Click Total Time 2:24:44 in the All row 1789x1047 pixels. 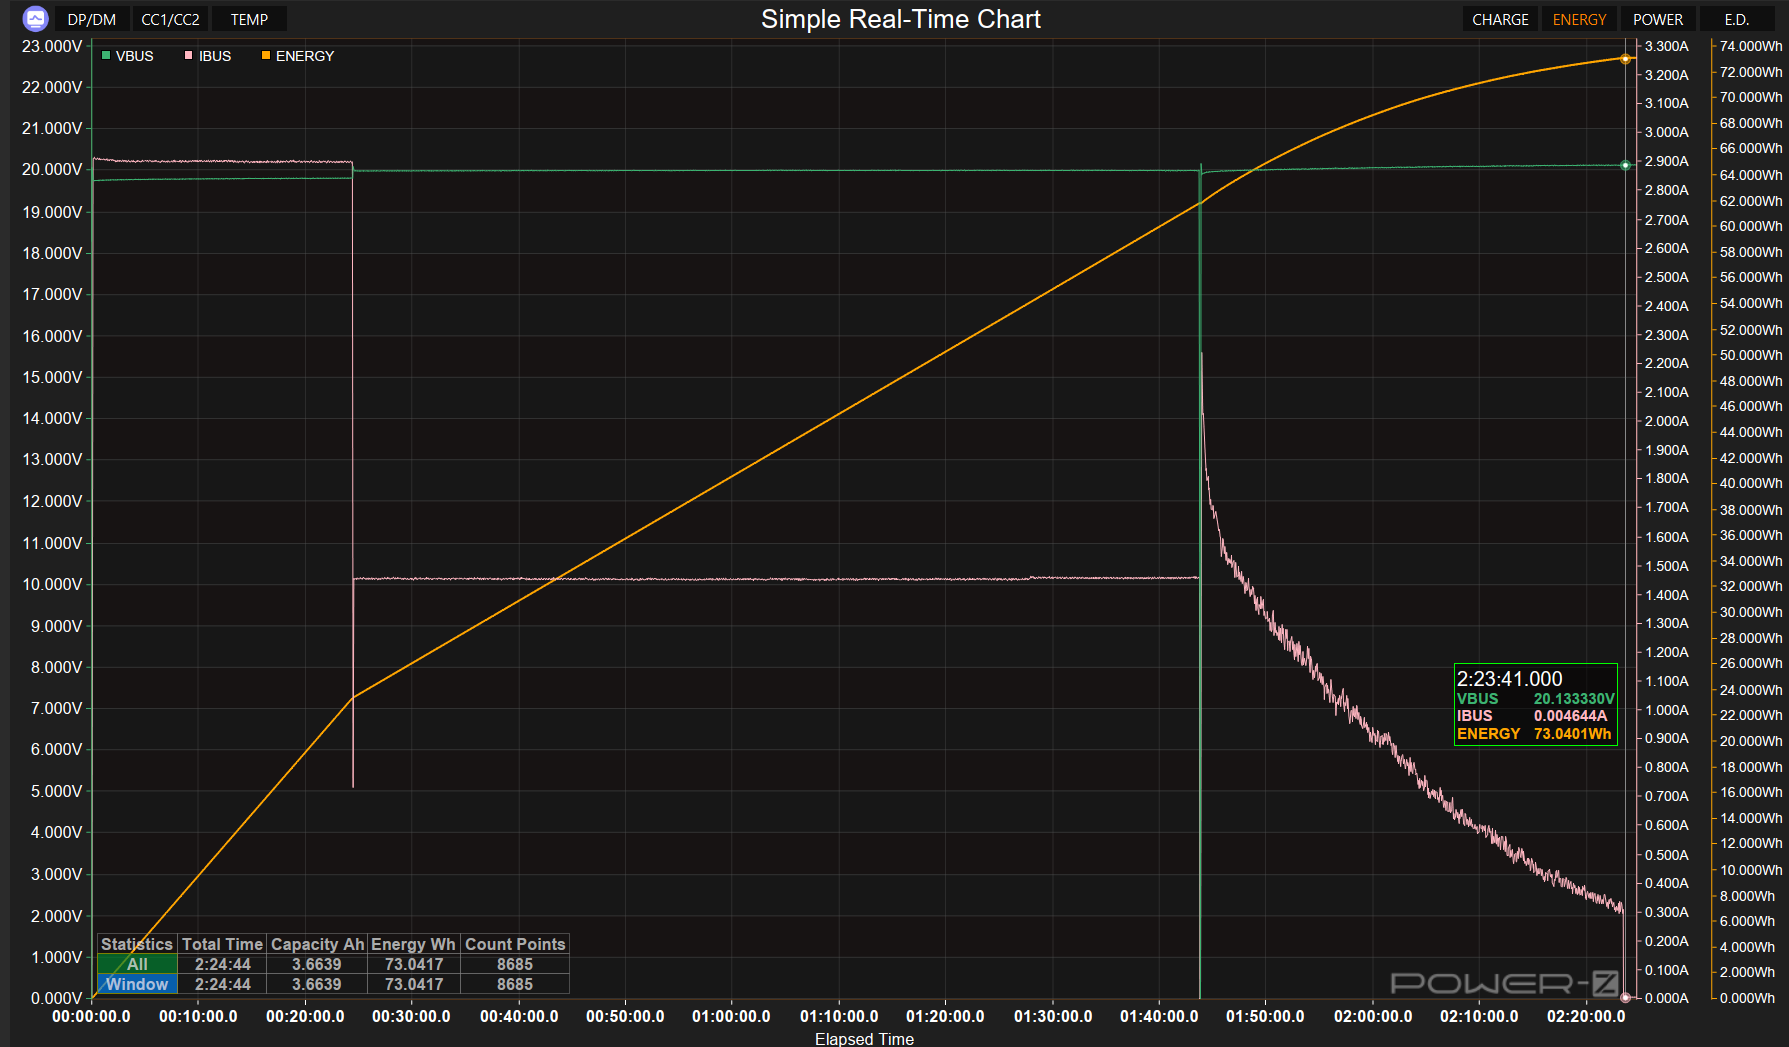(x=223, y=964)
